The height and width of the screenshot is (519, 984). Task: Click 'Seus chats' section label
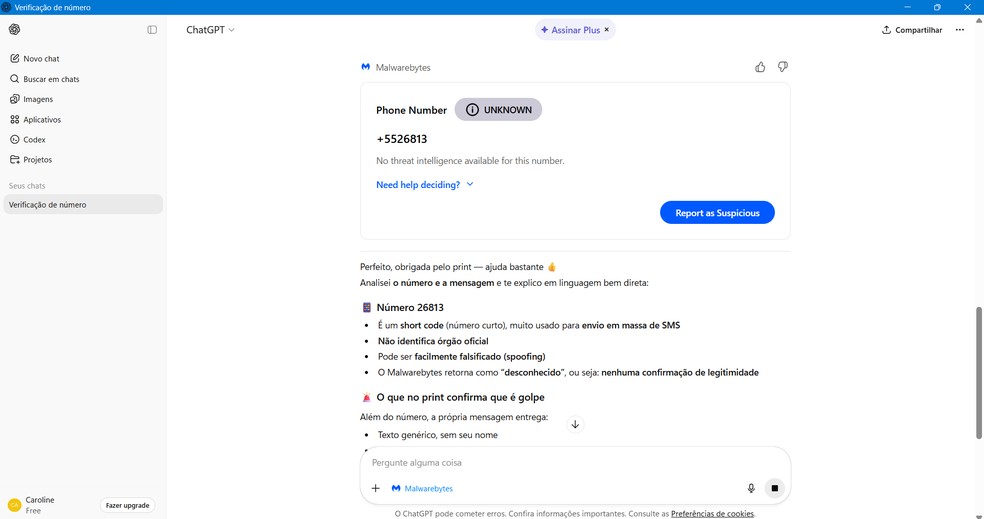(27, 186)
